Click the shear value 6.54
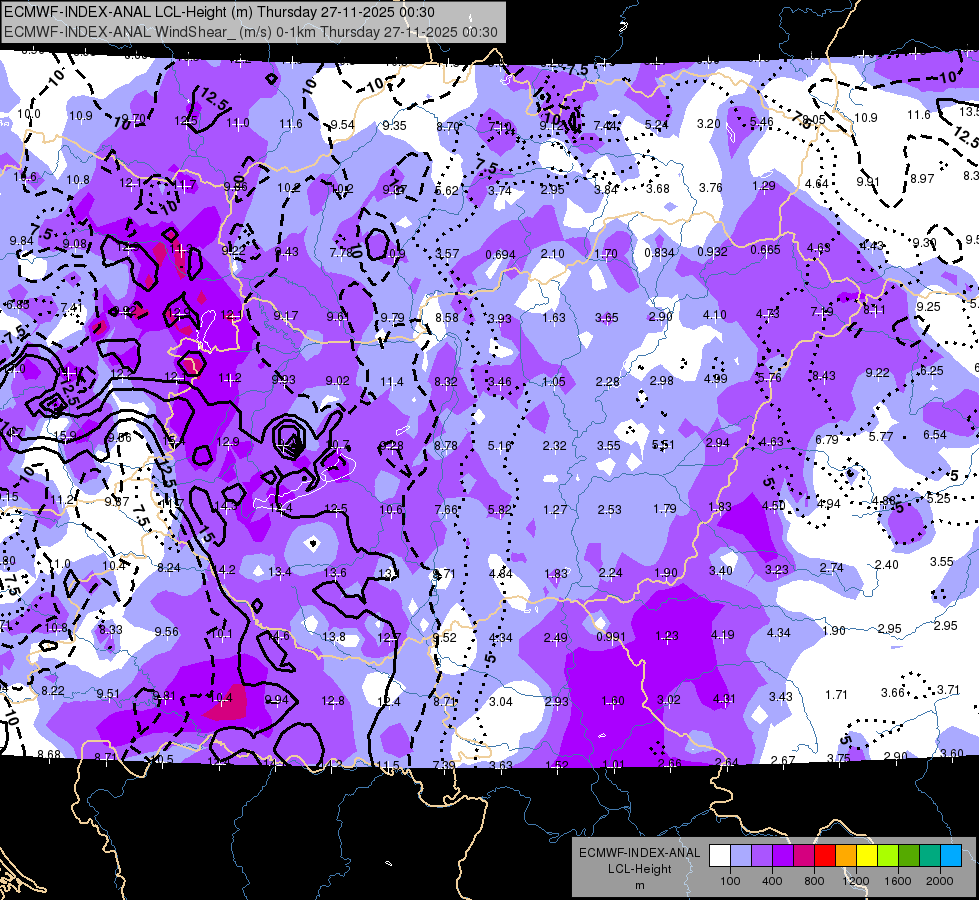979x900 pixels. click(x=935, y=434)
